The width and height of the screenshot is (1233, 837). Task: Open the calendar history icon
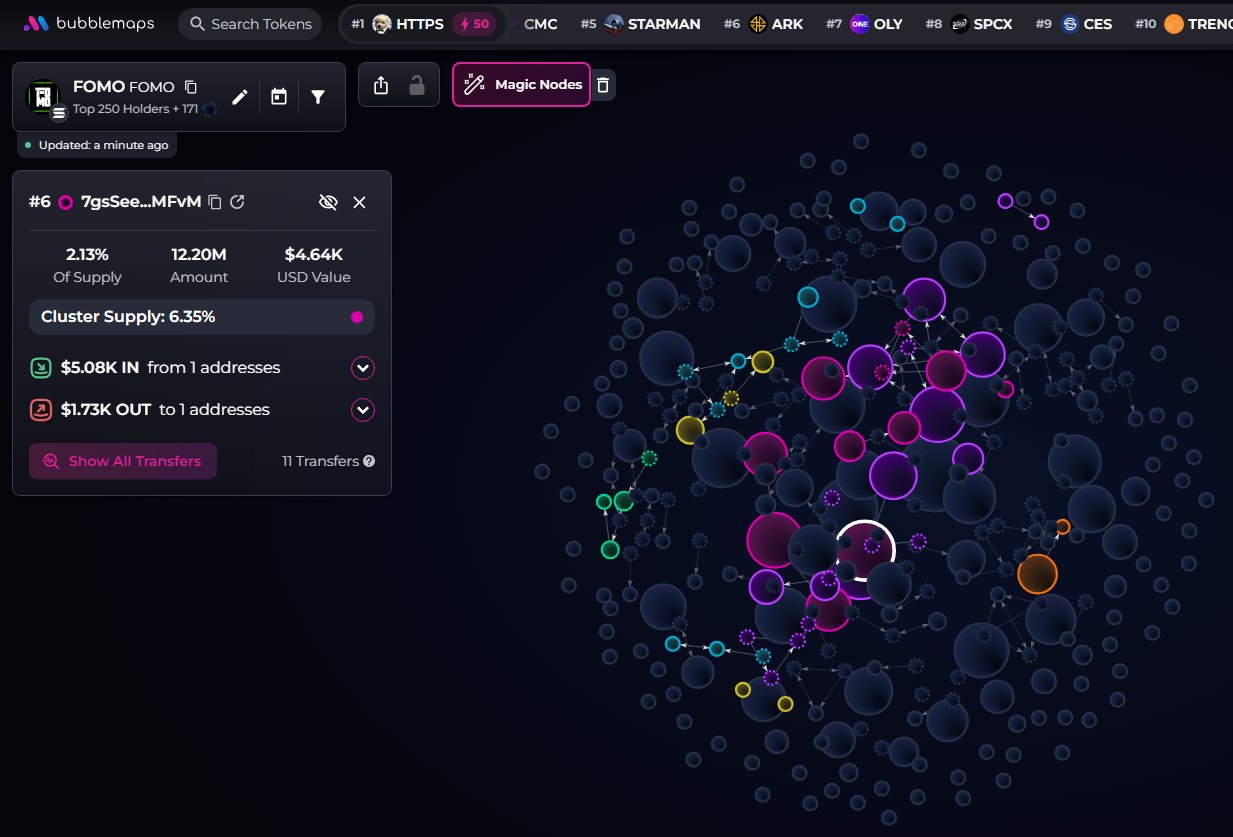point(279,97)
